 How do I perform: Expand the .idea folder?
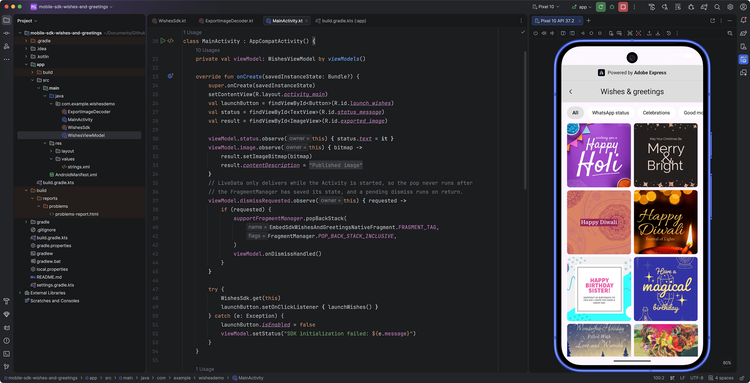coord(26,49)
